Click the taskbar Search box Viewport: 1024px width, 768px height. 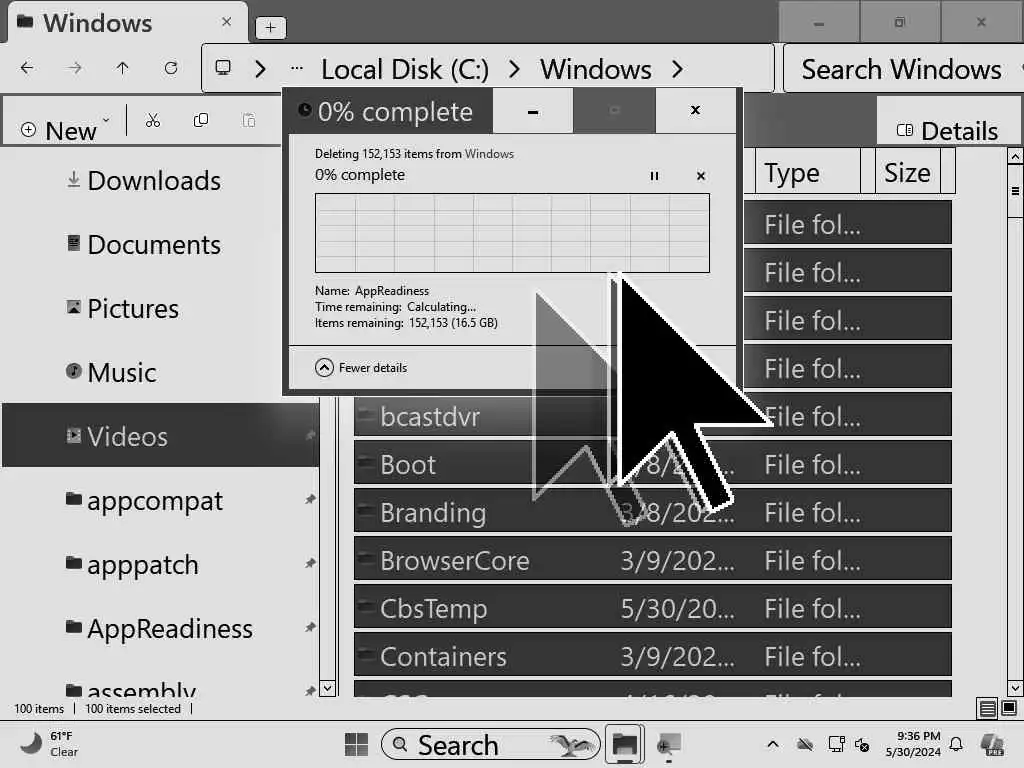(x=490, y=744)
